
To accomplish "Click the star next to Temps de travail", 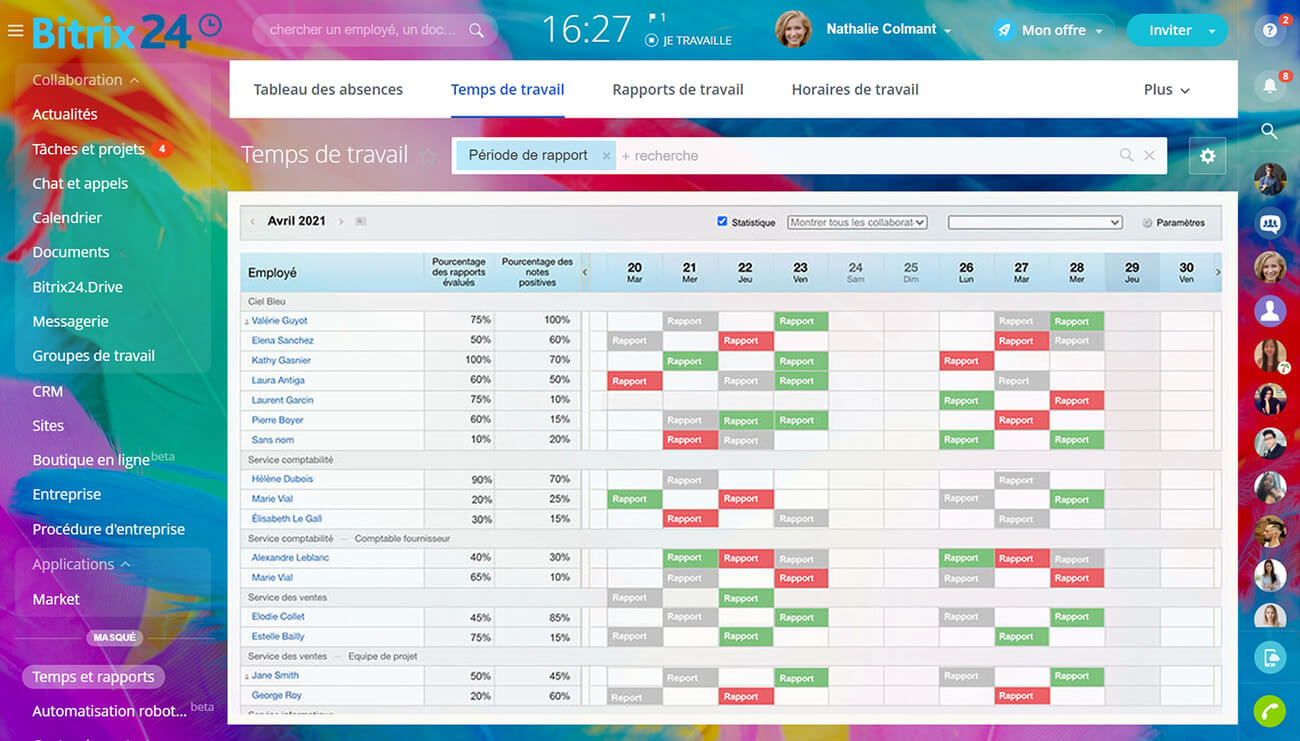I will pos(428,156).
